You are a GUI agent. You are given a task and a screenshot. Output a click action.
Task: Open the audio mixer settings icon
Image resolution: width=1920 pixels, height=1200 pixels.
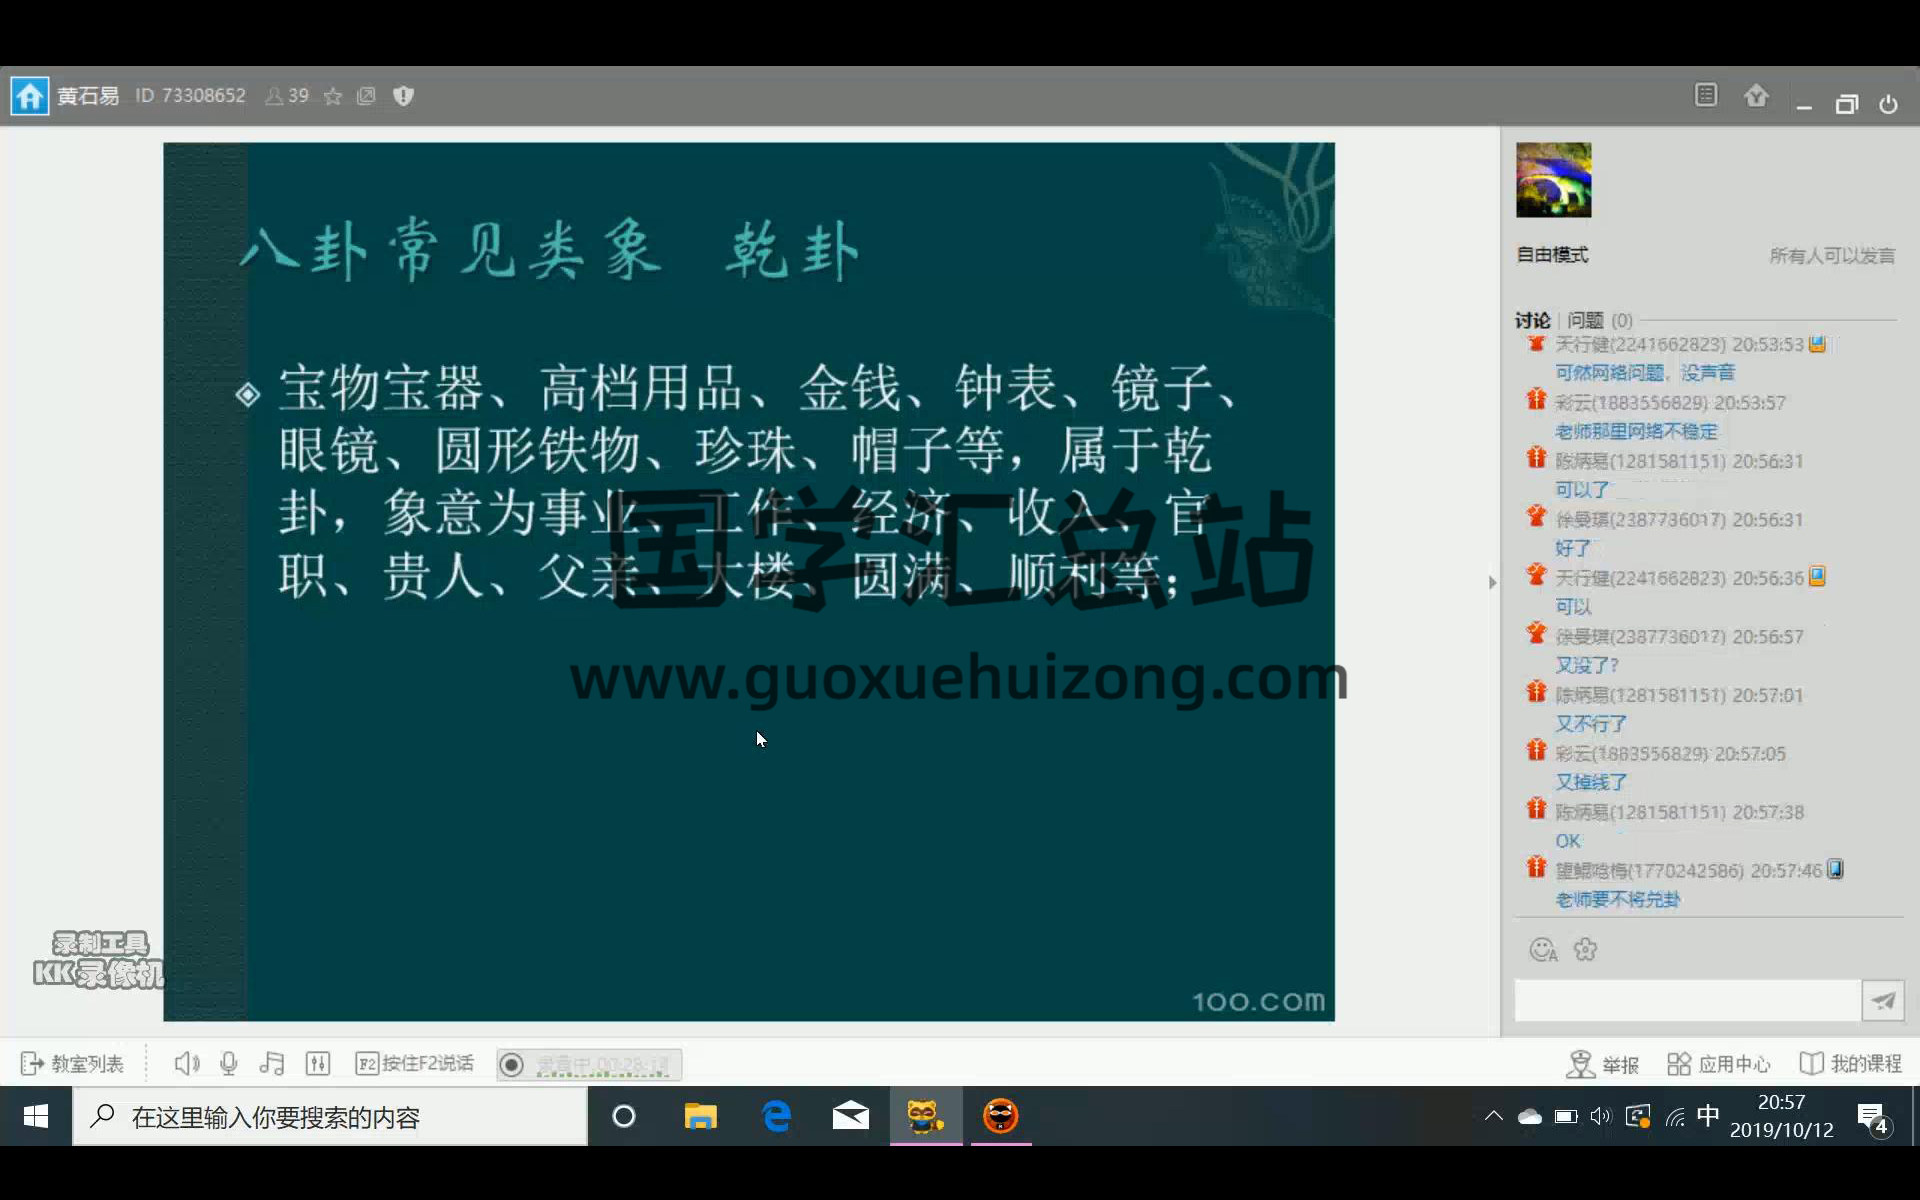[x=318, y=1063]
